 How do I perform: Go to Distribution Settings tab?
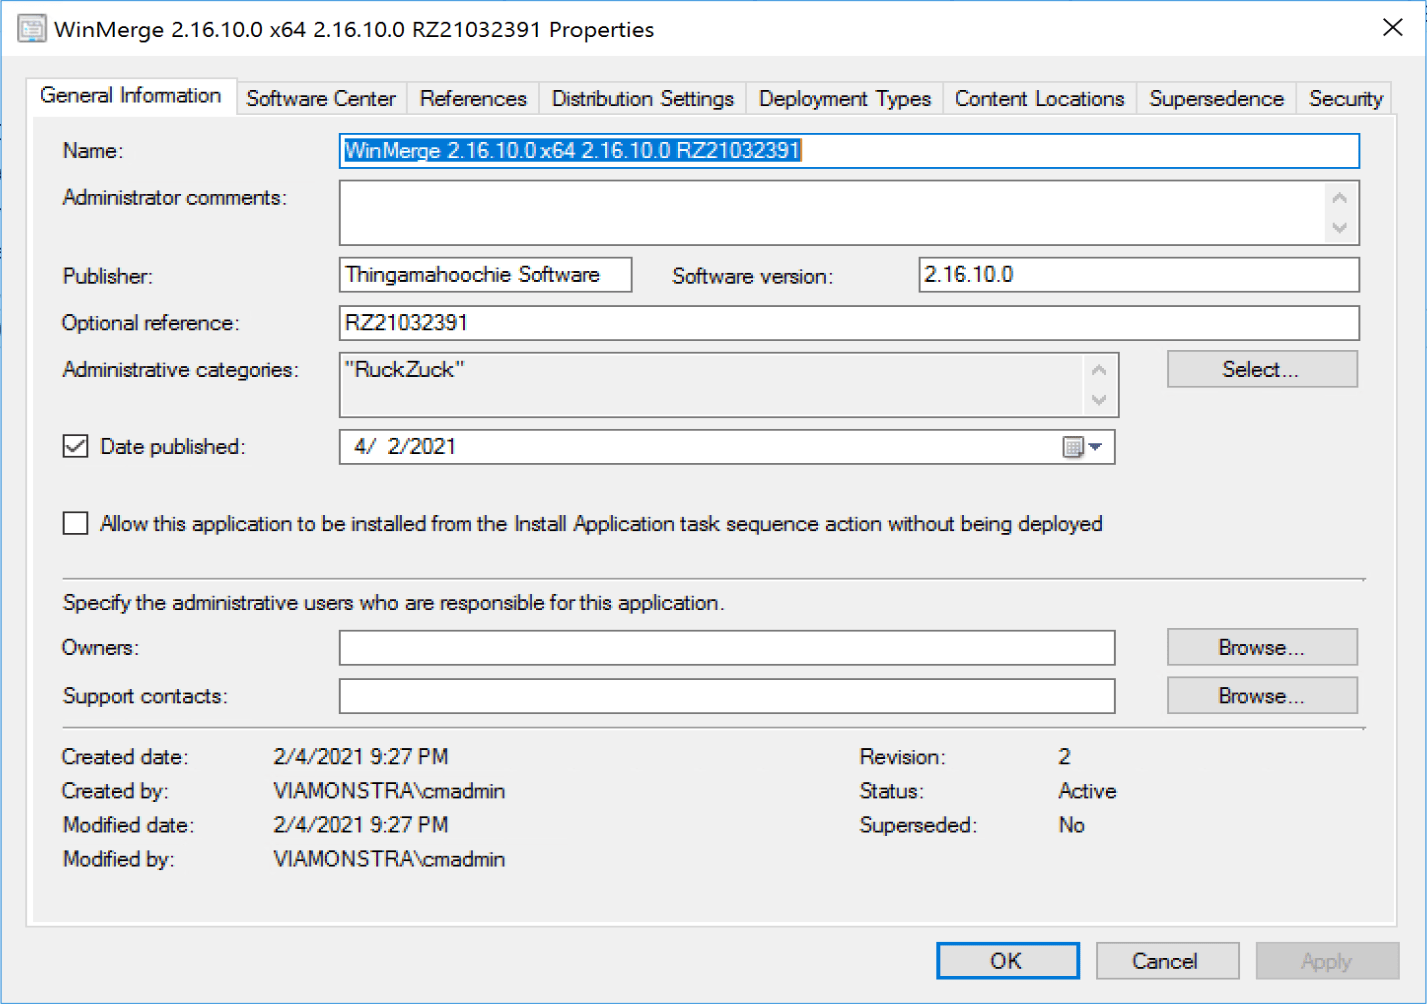(642, 98)
